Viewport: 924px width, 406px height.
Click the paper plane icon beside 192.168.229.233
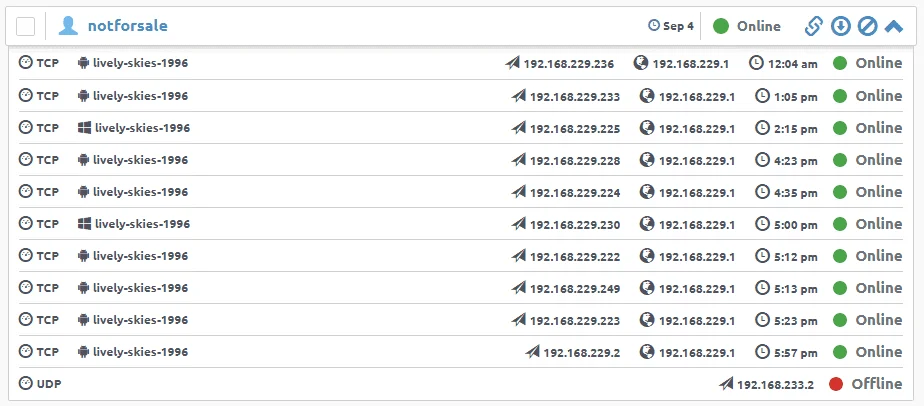click(519, 95)
